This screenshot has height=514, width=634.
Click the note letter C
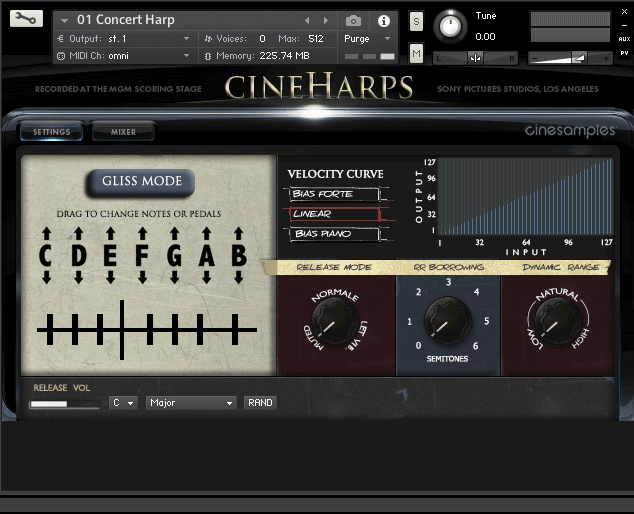tap(46, 256)
